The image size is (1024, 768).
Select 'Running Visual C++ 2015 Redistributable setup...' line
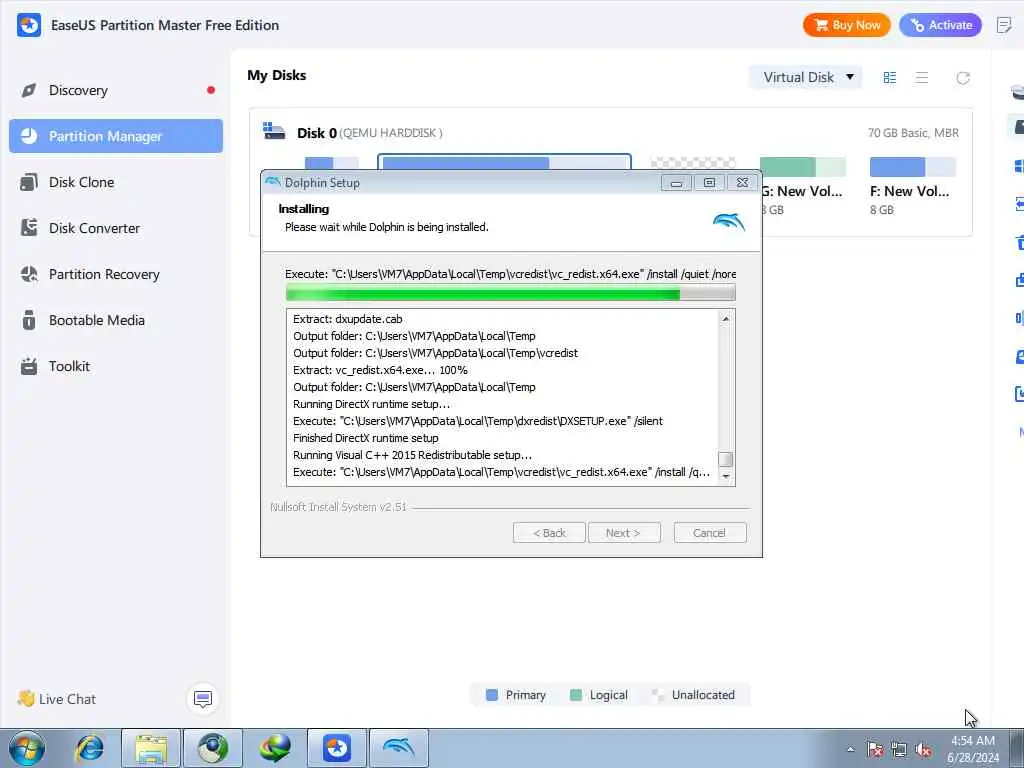click(x=412, y=455)
